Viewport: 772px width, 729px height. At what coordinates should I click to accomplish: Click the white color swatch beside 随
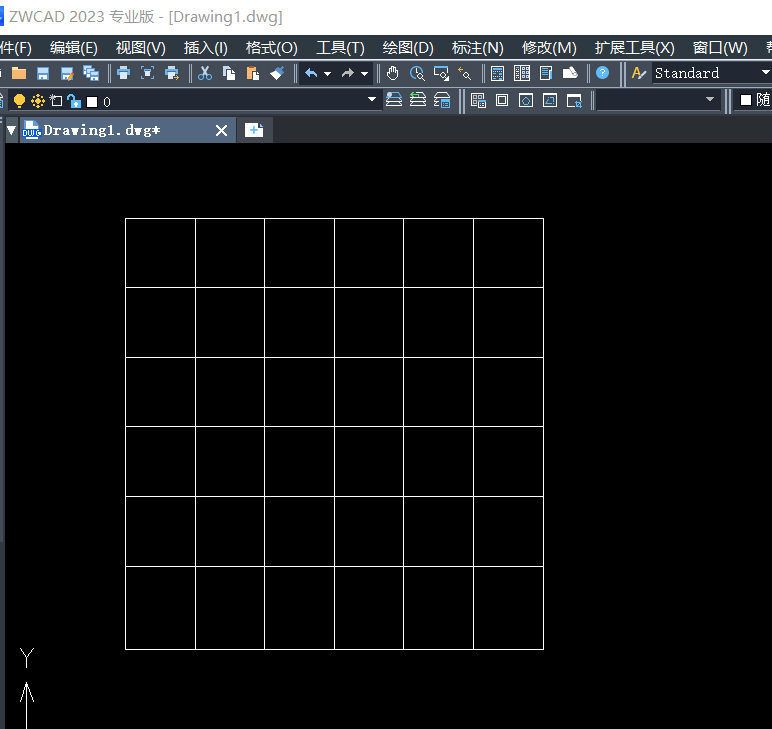click(x=746, y=100)
